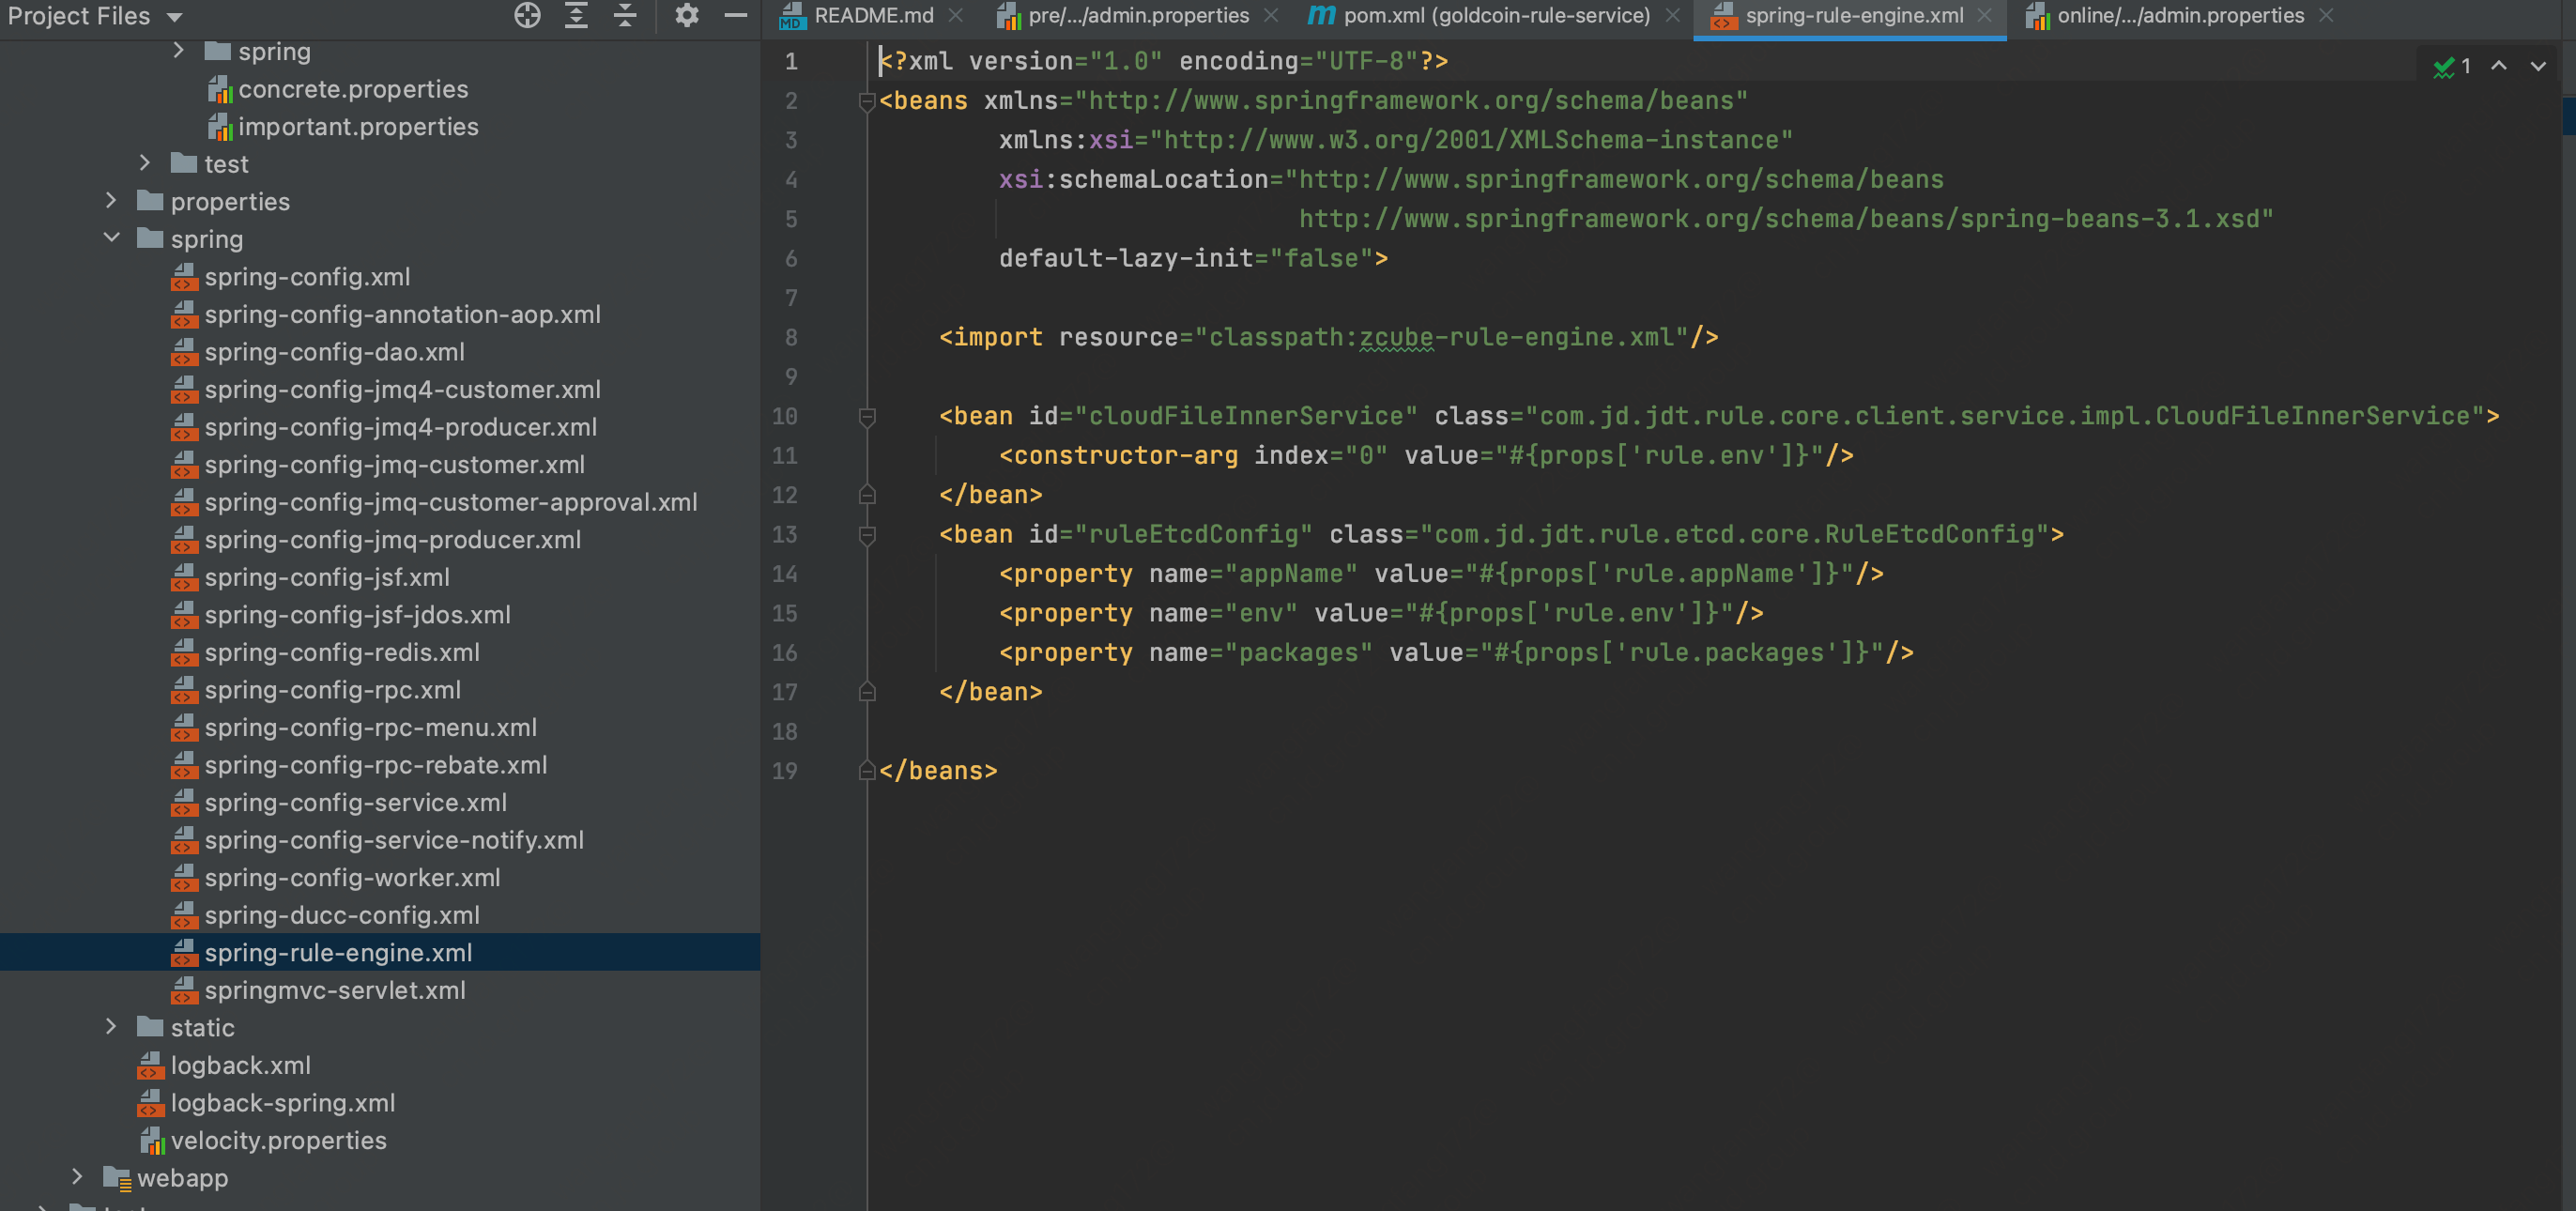The height and width of the screenshot is (1211, 2576).
Task: Go to next highlighted problem arrow
Action: tap(2538, 66)
